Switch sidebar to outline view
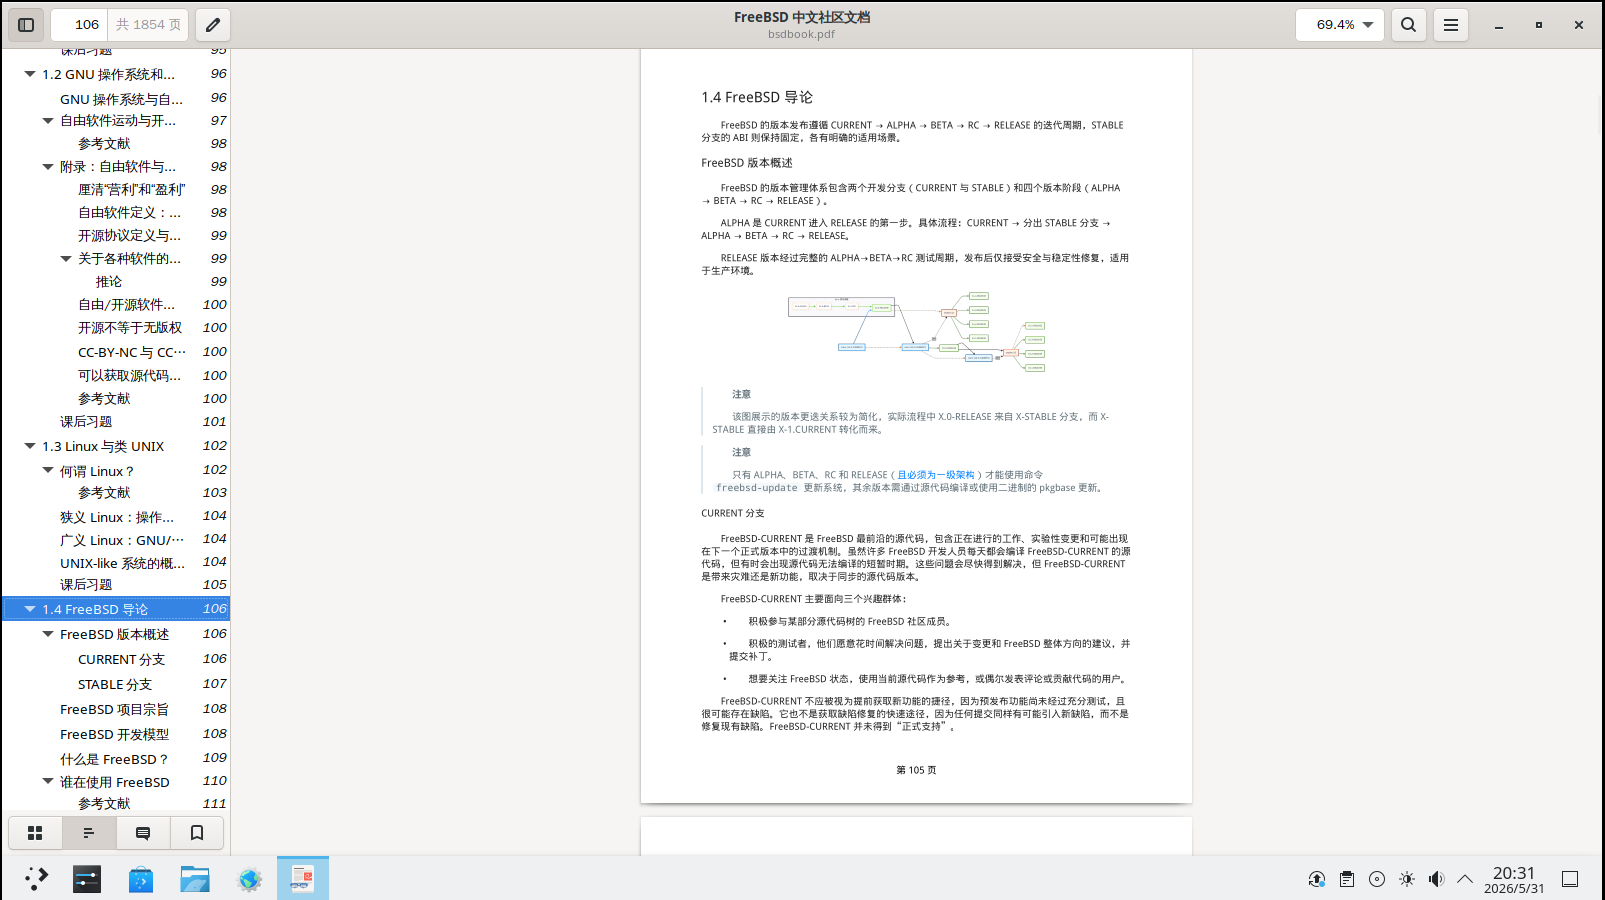1605x900 pixels. [89, 833]
